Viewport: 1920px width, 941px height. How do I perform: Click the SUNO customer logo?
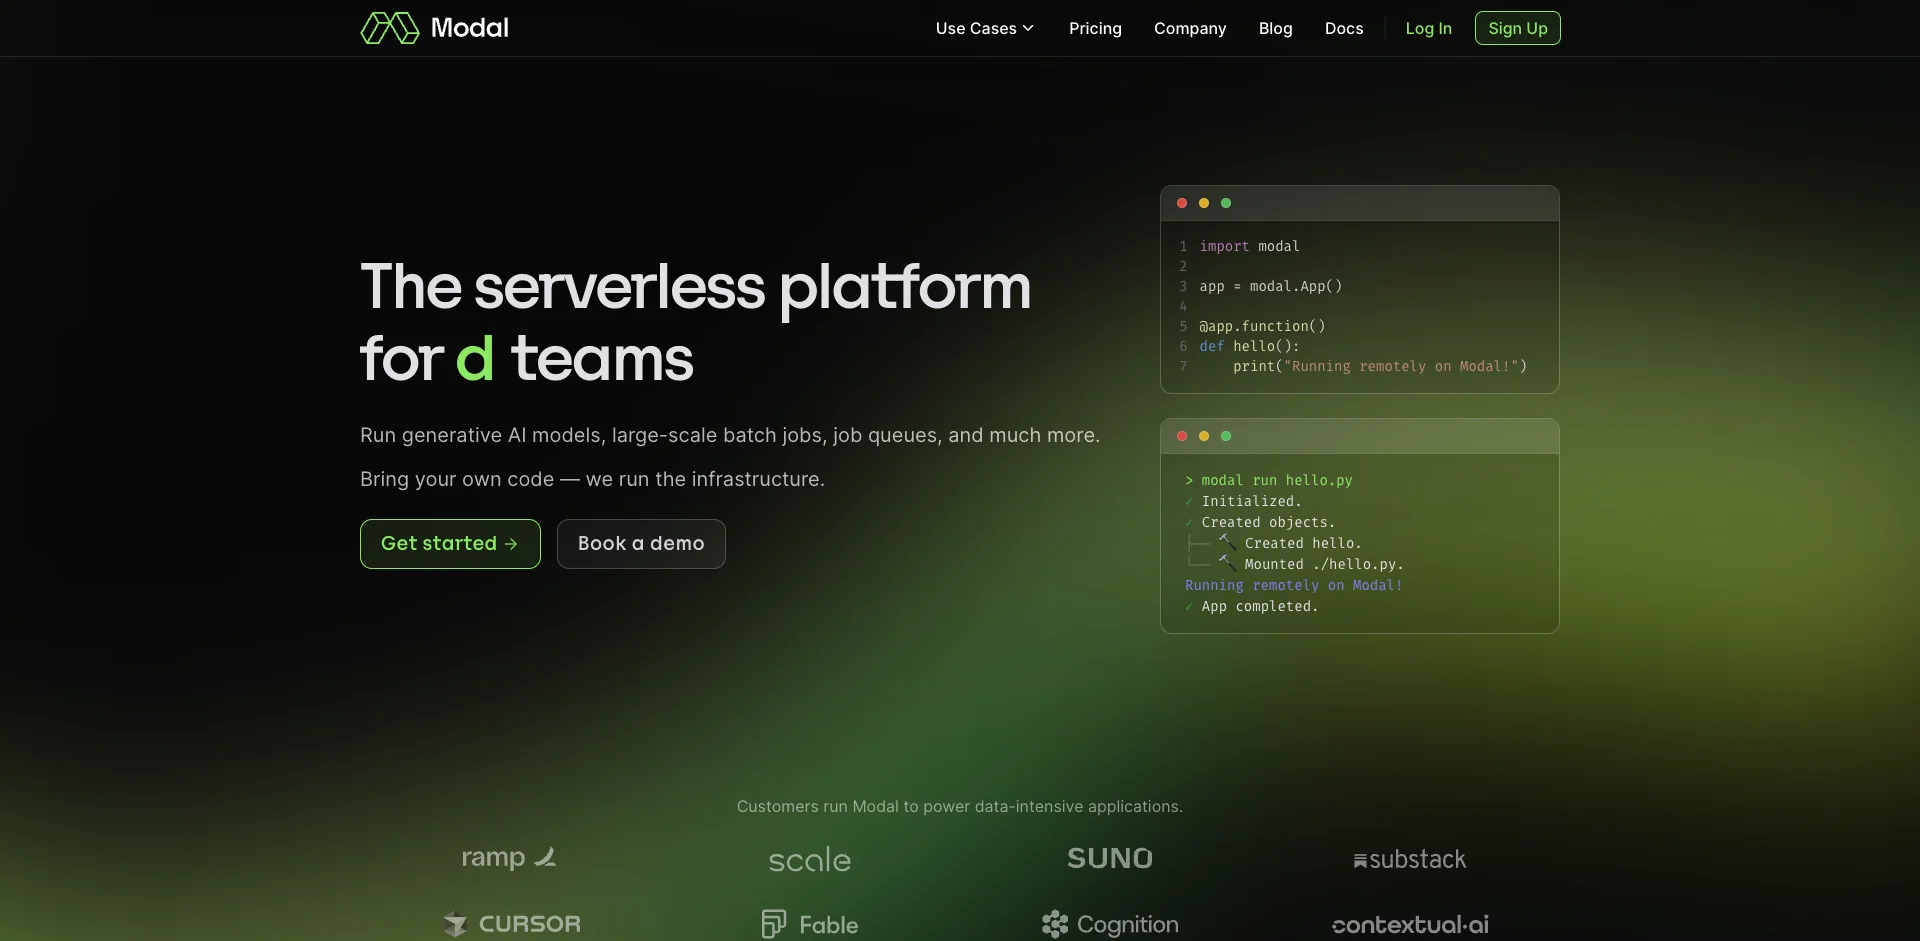(x=1110, y=858)
